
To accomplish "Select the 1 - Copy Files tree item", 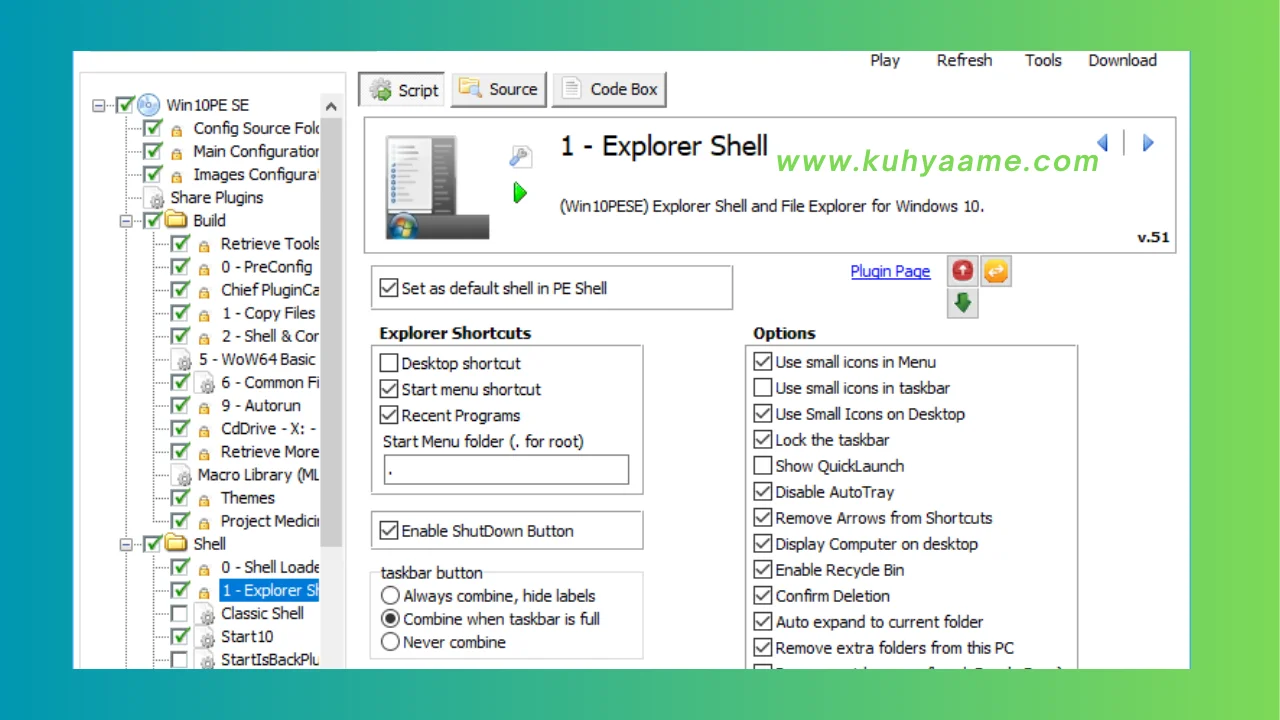I will tap(268, 313).
